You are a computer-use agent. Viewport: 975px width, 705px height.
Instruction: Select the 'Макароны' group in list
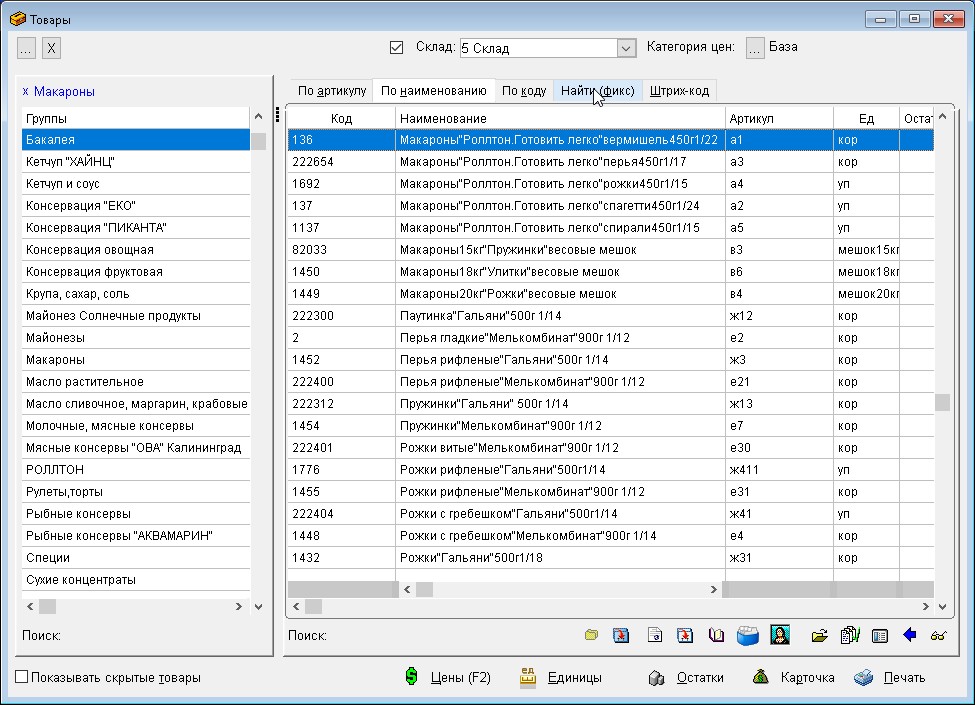pyautogui.click(x=56, y=360)
